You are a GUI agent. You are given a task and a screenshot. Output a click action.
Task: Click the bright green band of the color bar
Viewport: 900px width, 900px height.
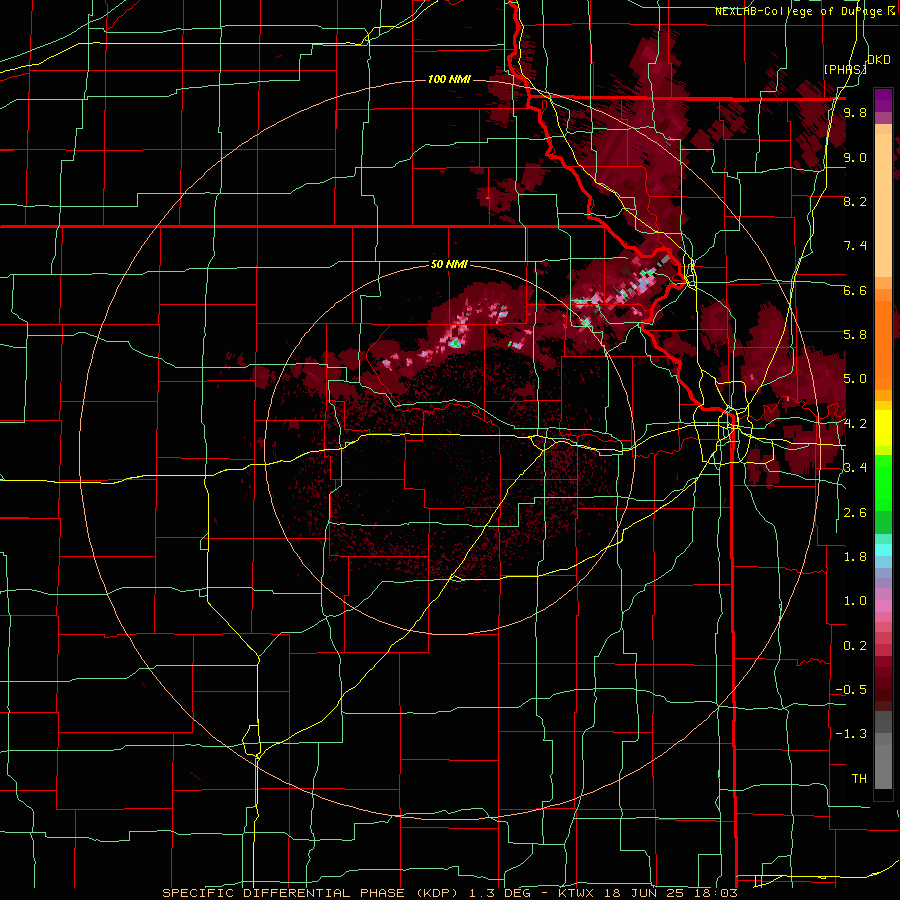(x=883, y=483)
